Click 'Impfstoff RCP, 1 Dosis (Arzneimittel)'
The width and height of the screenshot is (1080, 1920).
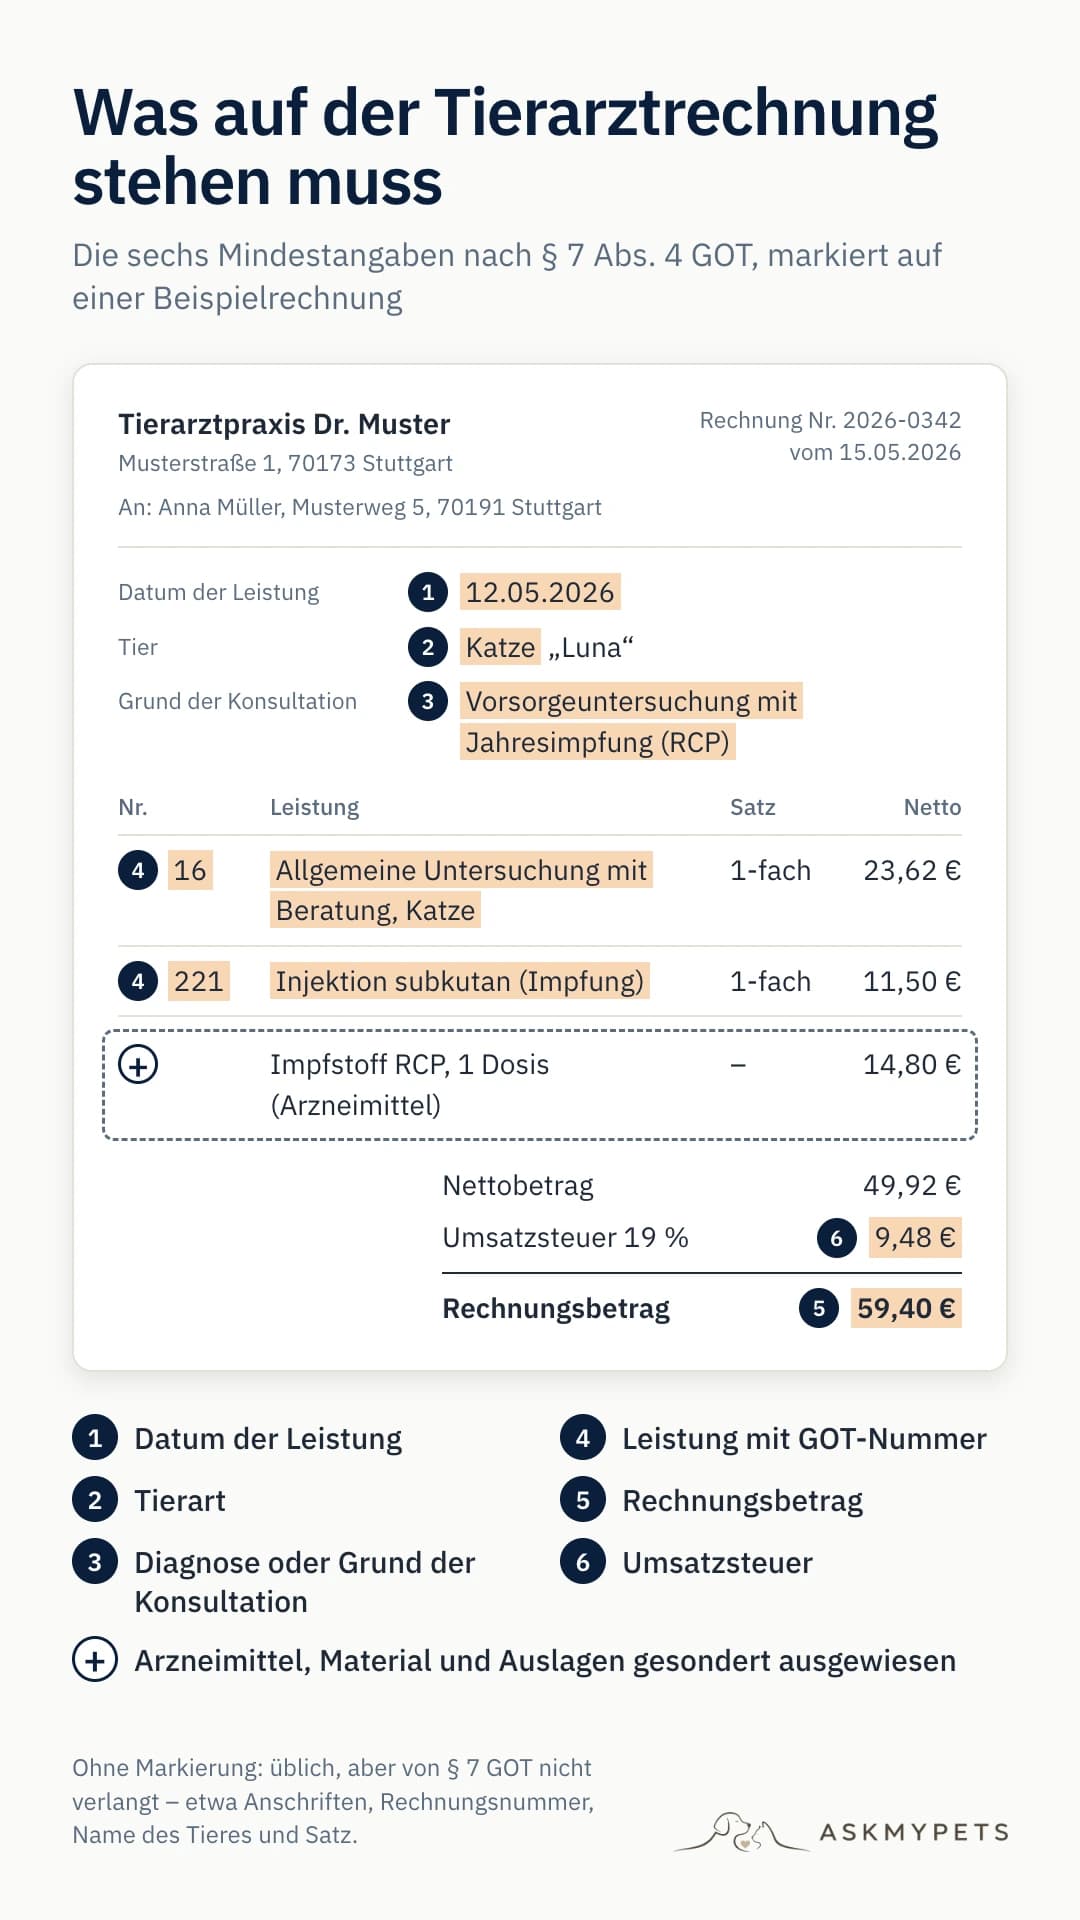tap(409, 1084)
